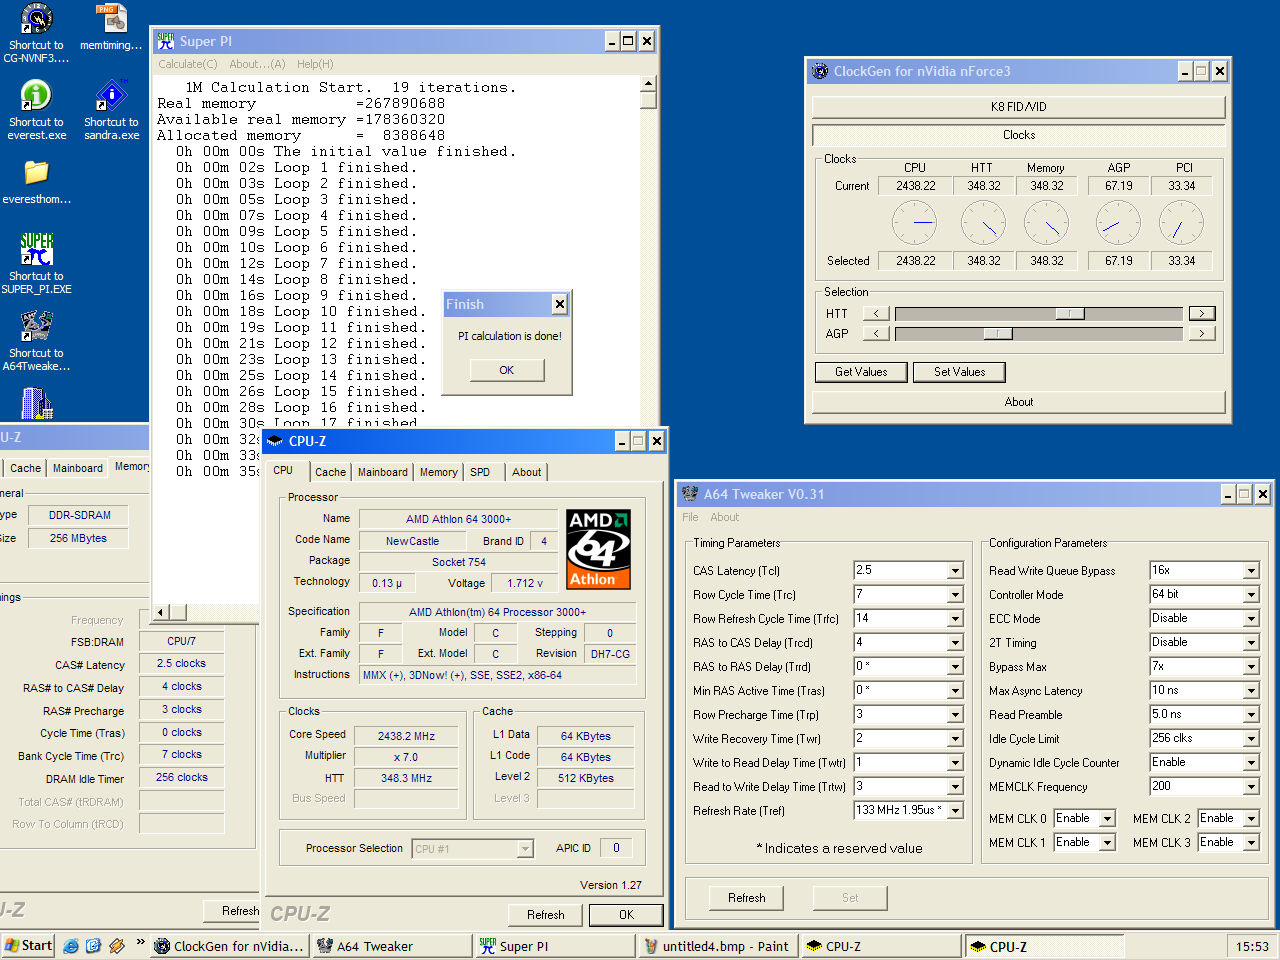Click Get Values in ClockGen
This screenshot has width=1280, height=960.
tap(861, 372)
